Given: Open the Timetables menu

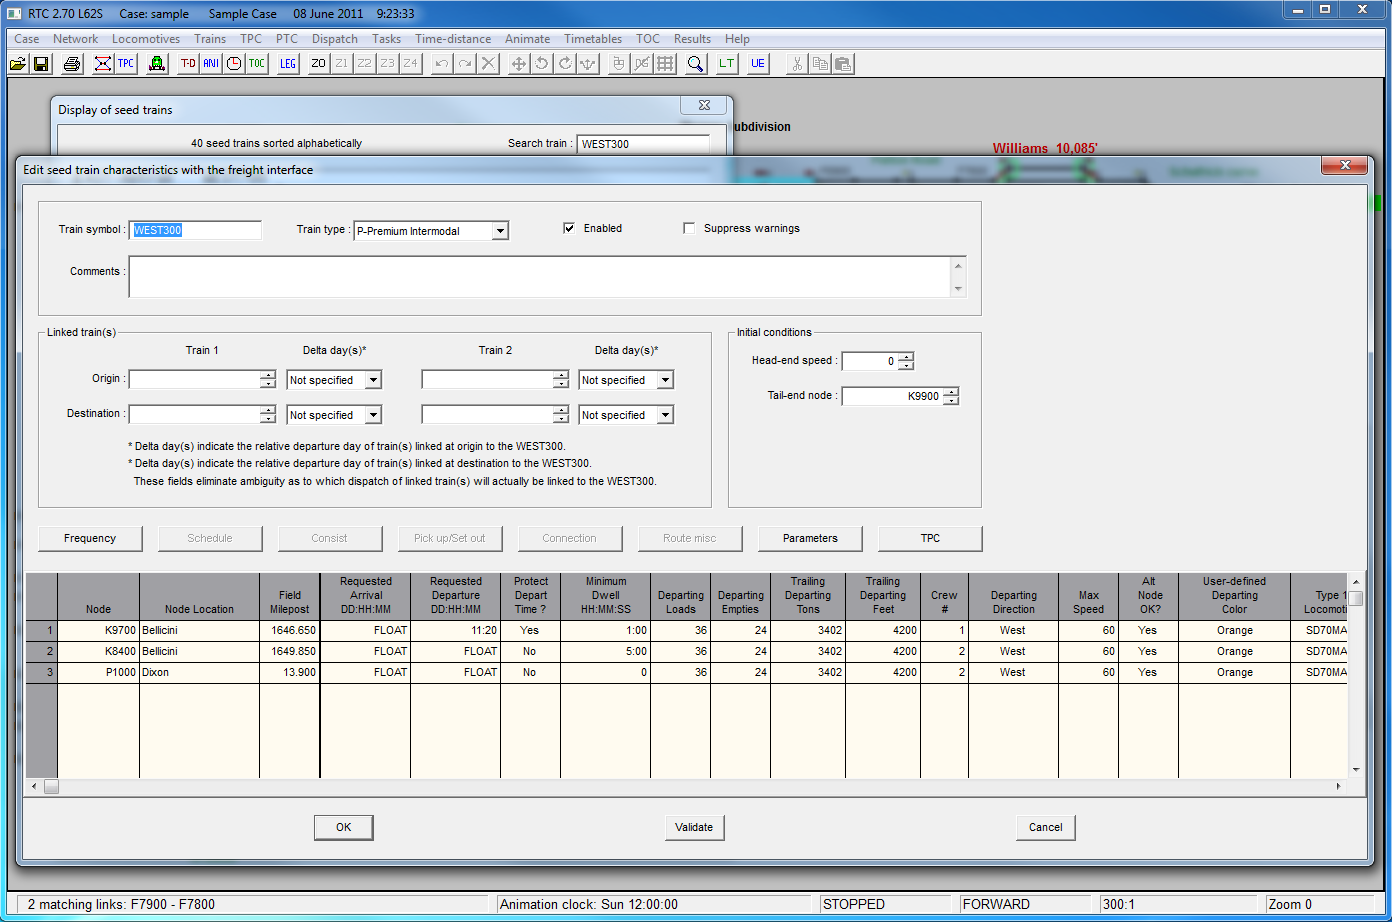Looking at the screenshot, I should tap(592, 39).
